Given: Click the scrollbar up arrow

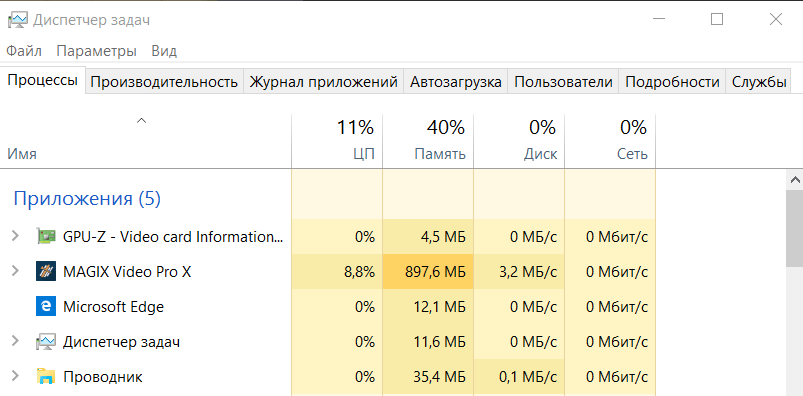Looking at the screenshot, I should coord(795,180).
